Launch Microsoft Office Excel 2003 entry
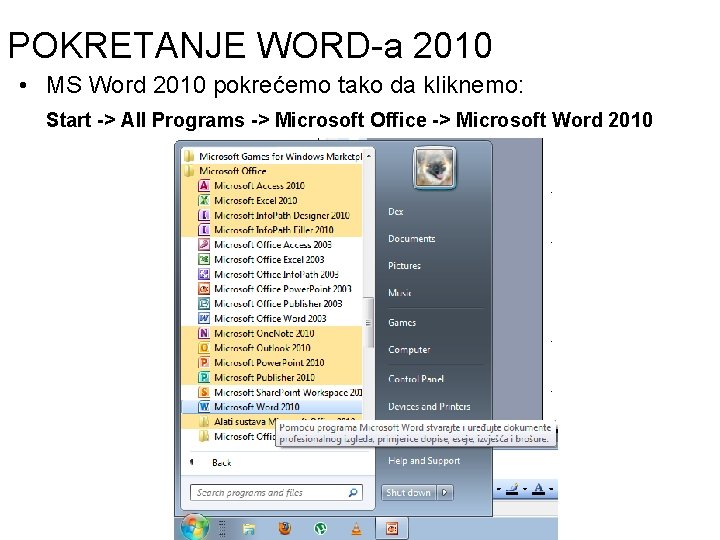 pos(272,259)
